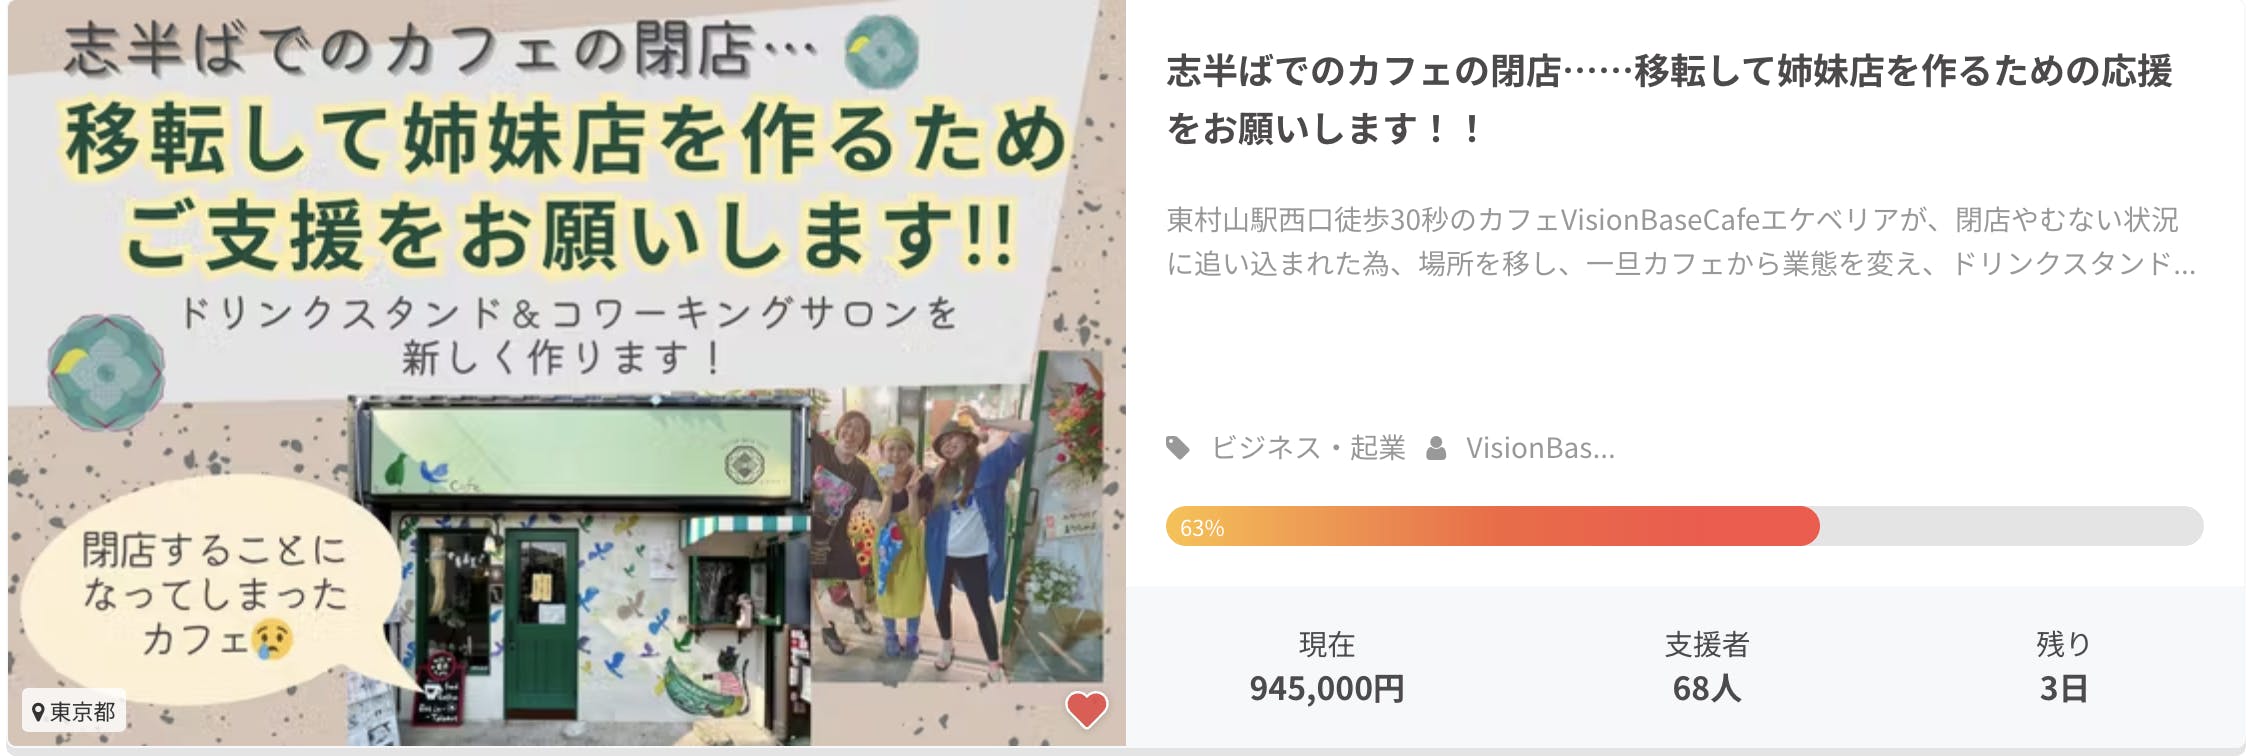
Task: Click the 東京都 location badge
Action: point(74,711)
